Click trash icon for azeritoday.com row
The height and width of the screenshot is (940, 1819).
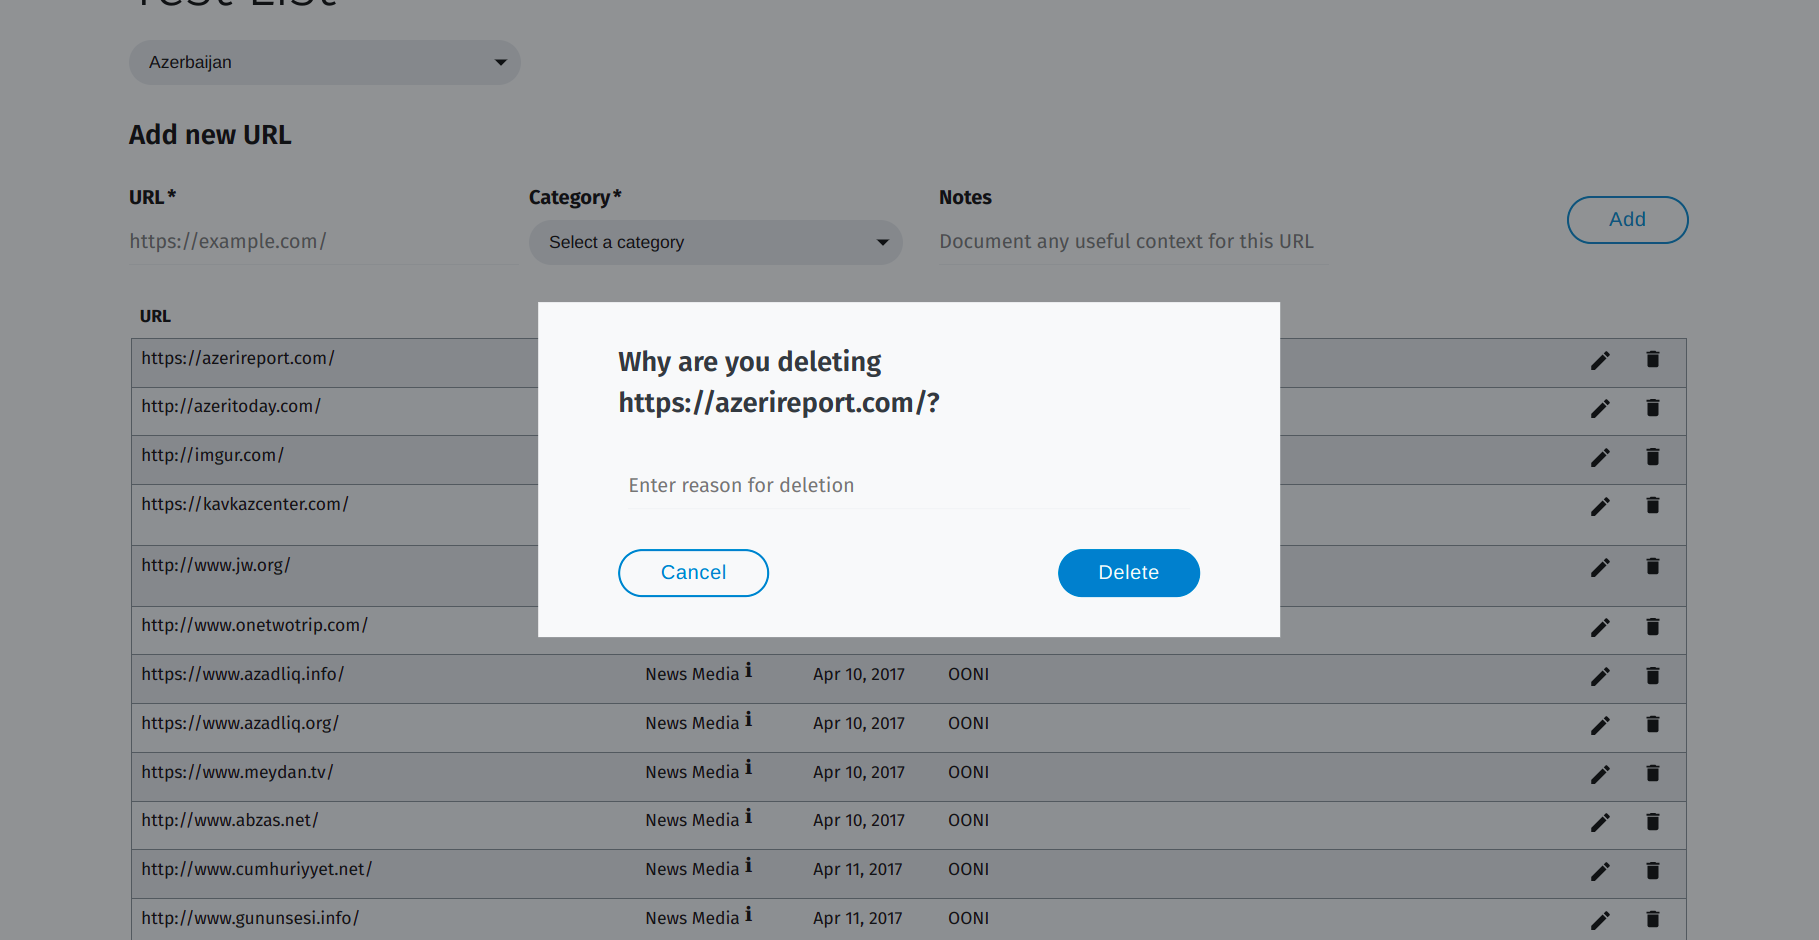click(1652, 408)
